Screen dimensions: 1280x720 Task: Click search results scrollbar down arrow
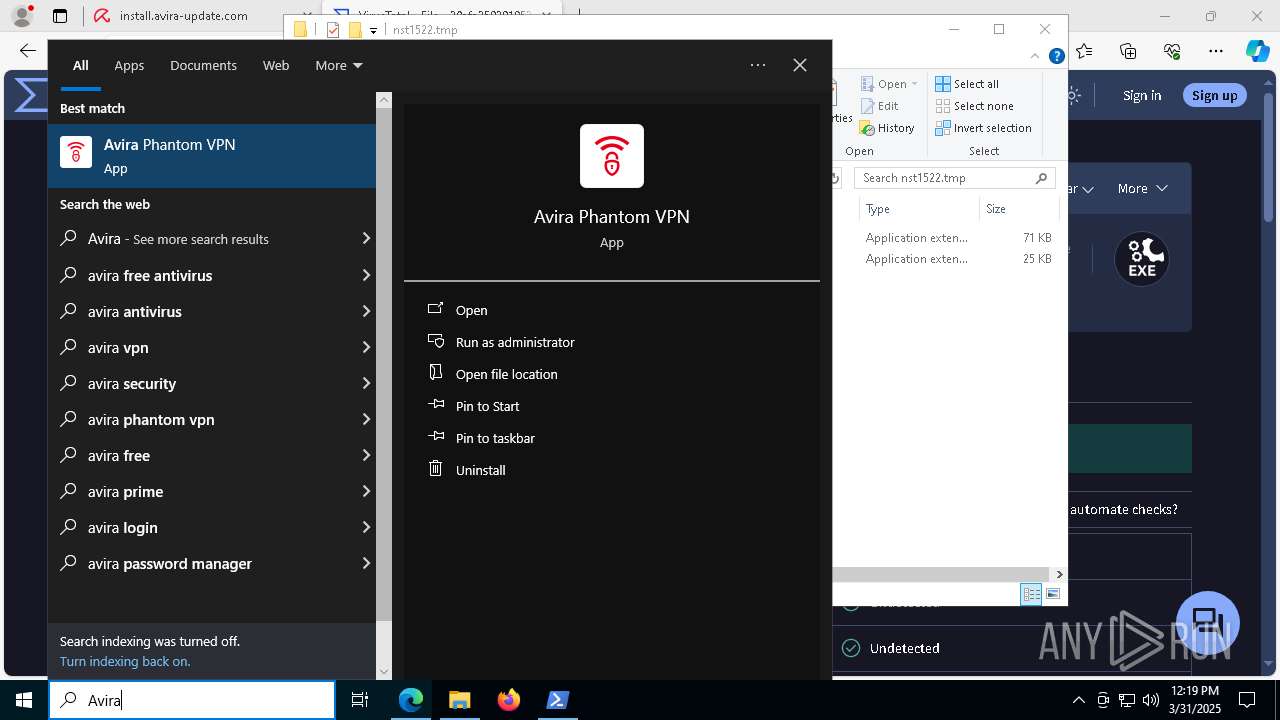tap(384, 671)
